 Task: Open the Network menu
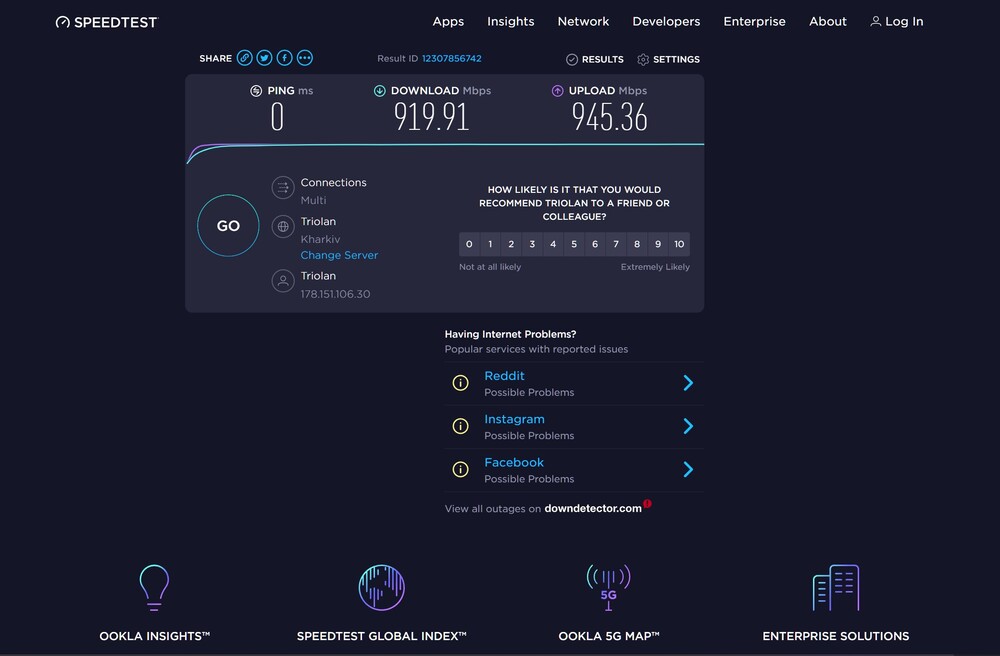[584, 22]
